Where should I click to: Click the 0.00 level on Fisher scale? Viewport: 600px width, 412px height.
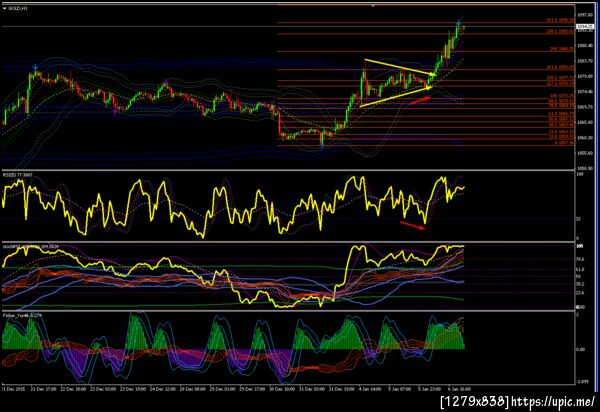[580, 349]
